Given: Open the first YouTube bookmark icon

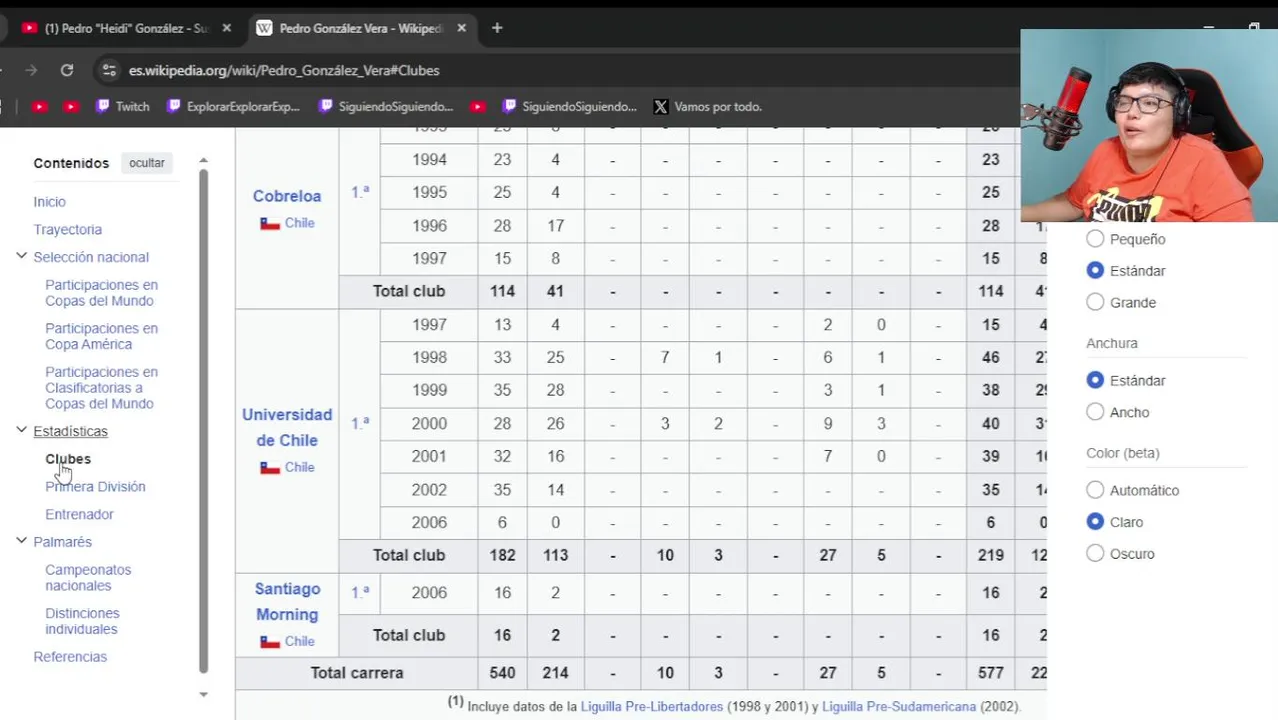Looking at the screenshot, I should [39, 106].
